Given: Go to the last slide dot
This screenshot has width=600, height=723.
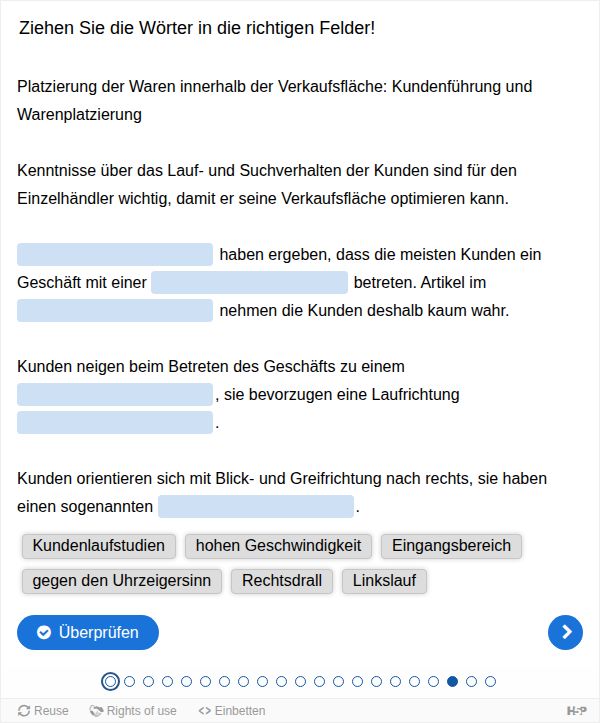Looking at the screenshot, I should 490,681.
